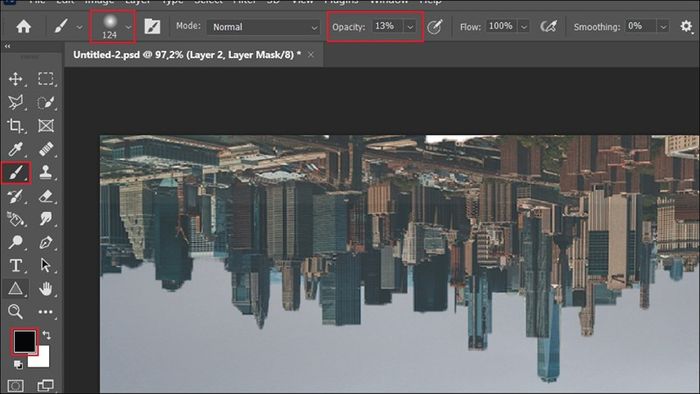Close the Untitled-2.psd tab
The height and width of the screenshot is (394, 700).
pyautogui.click(x=311, y=55)
